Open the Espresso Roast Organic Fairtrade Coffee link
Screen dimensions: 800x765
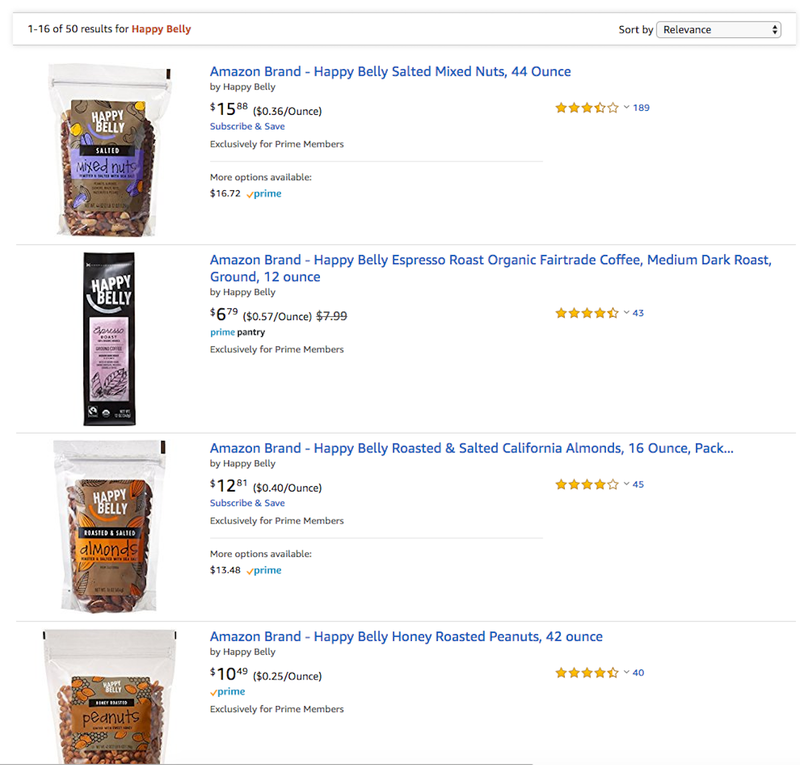tap(490, 268)
